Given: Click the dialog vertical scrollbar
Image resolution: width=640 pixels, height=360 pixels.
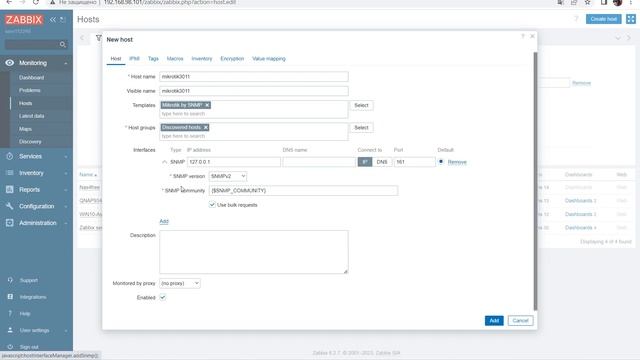Looking at the screenshot, I should pyautogui.click(x=535, y=181).
